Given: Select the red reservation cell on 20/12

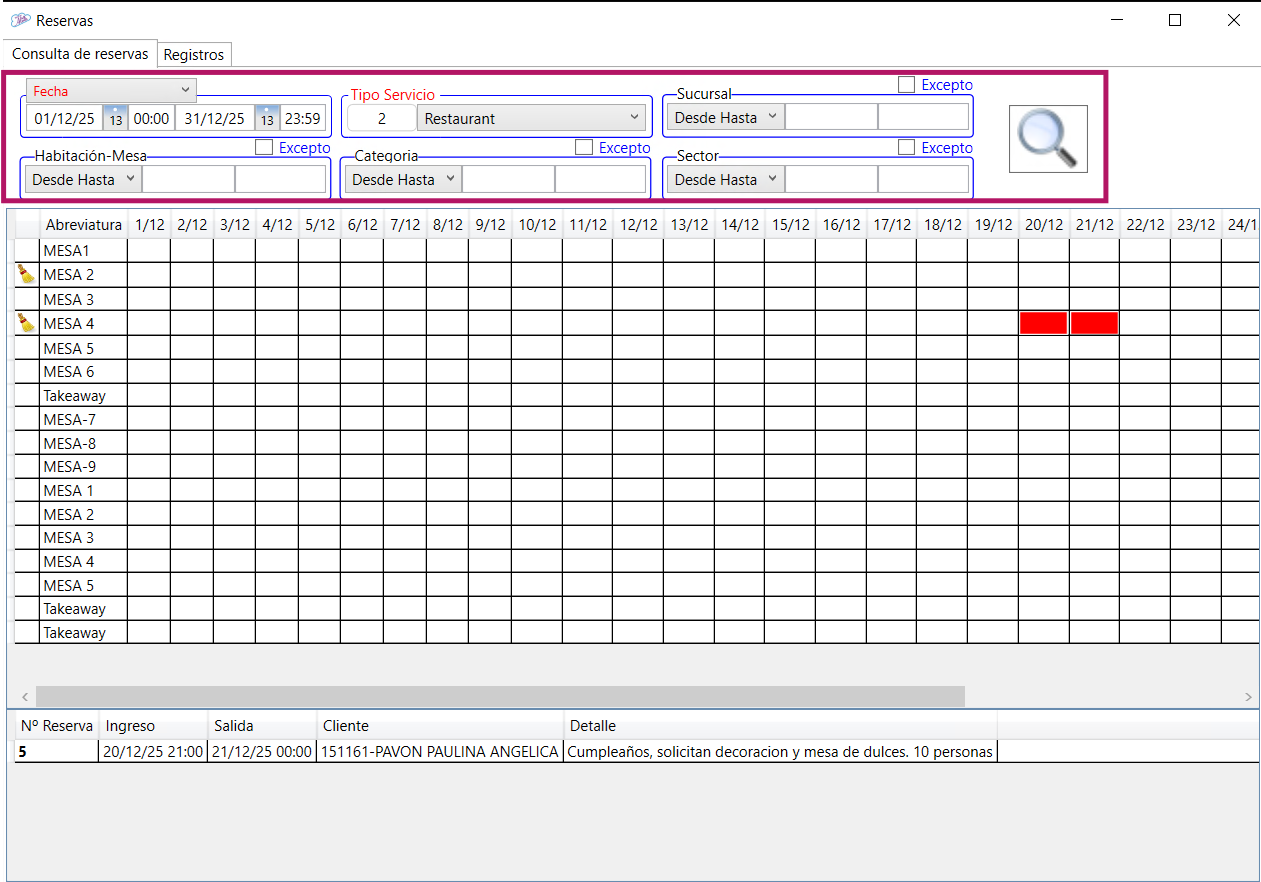Looking at the screenshot, I should coord(1043,323).
